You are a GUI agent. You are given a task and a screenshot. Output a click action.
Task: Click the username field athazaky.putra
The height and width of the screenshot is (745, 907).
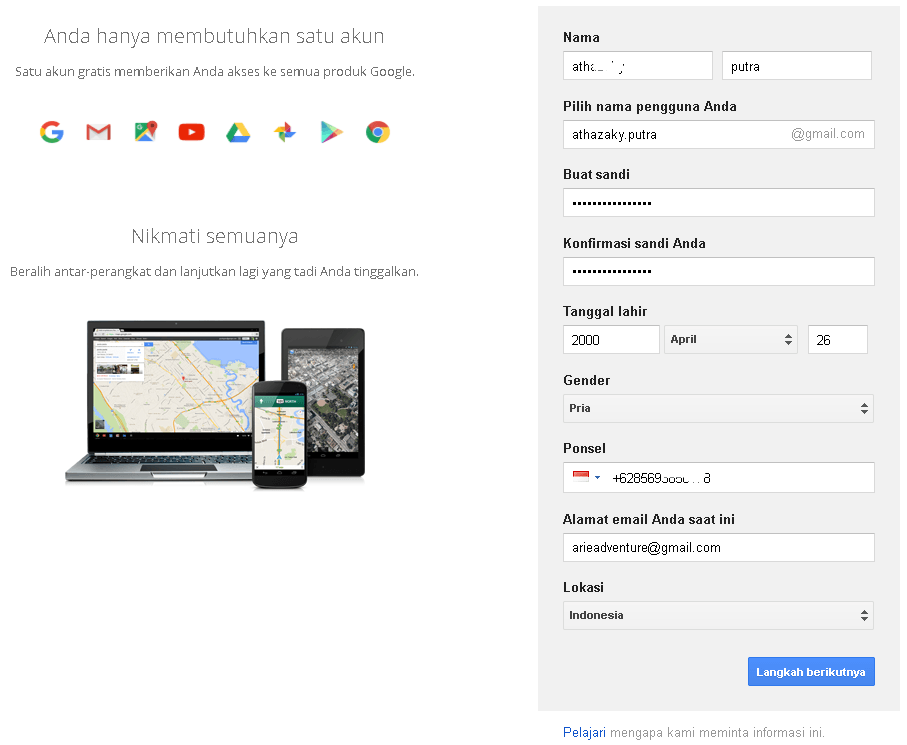point(675,134)
